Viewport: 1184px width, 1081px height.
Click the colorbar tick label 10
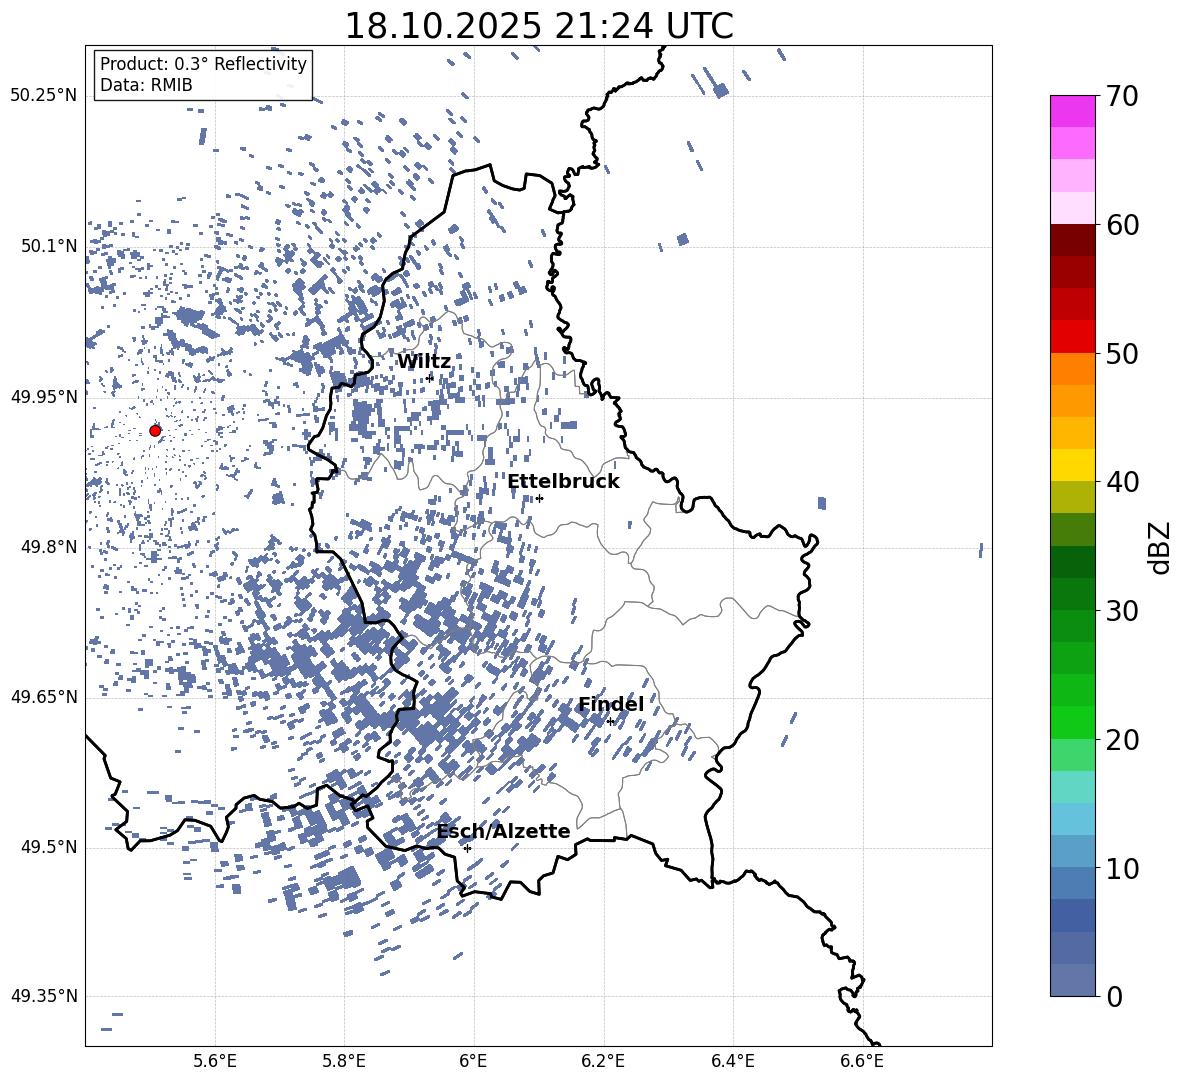point(1123,868)
